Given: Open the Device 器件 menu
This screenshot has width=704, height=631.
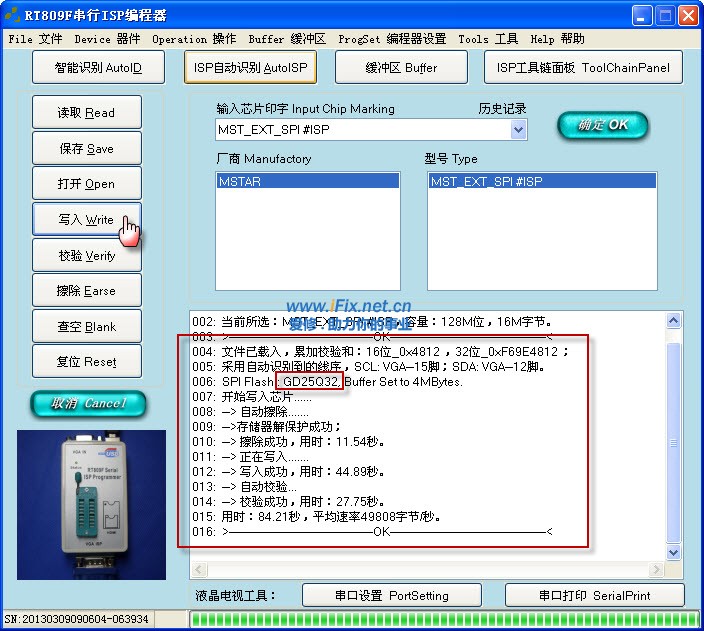Looking at the screenshot, I should 107,39.
